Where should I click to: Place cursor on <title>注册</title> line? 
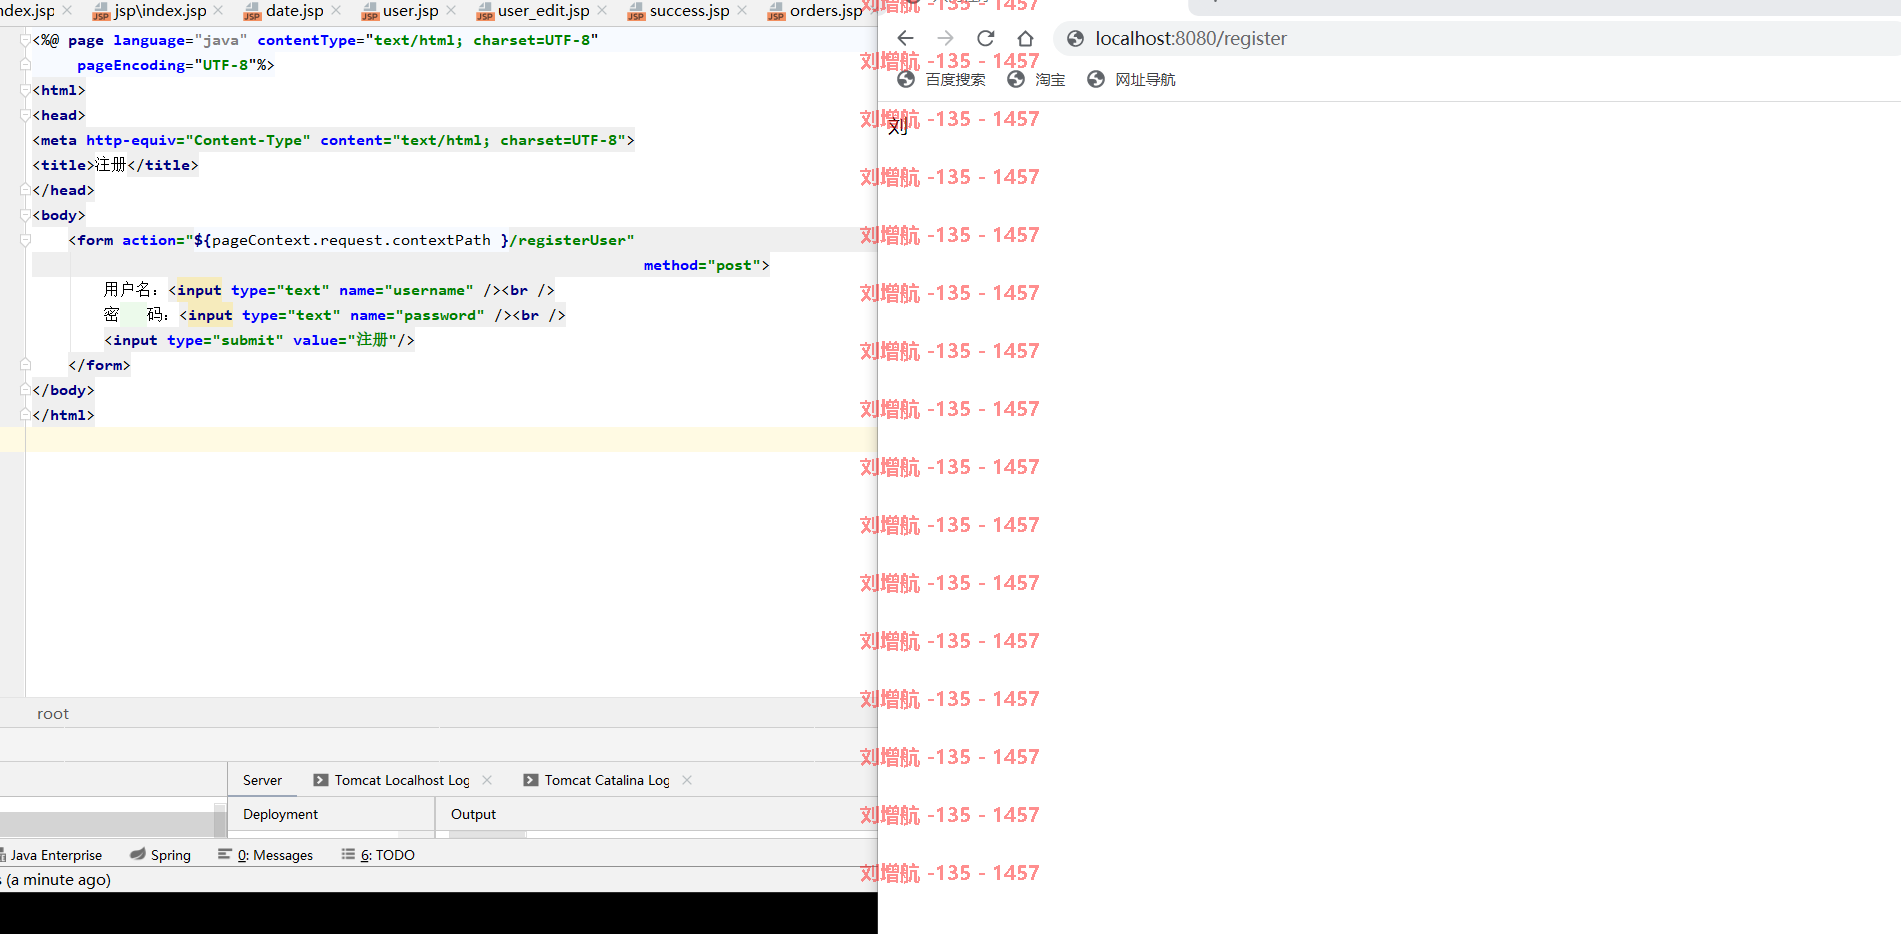(x=115, y=165)
